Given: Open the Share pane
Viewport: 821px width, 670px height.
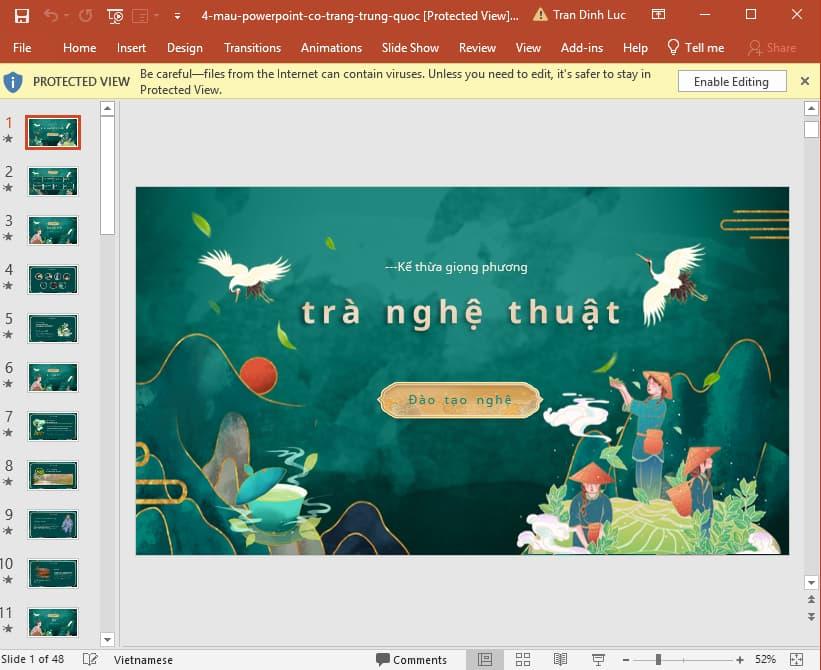Looking at the screenshot, I should (x=771, y=47).
